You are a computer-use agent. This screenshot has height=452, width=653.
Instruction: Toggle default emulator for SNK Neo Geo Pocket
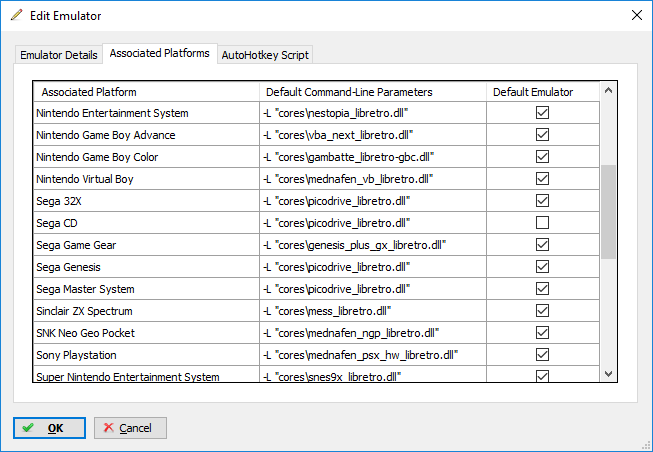coord(542,333)
